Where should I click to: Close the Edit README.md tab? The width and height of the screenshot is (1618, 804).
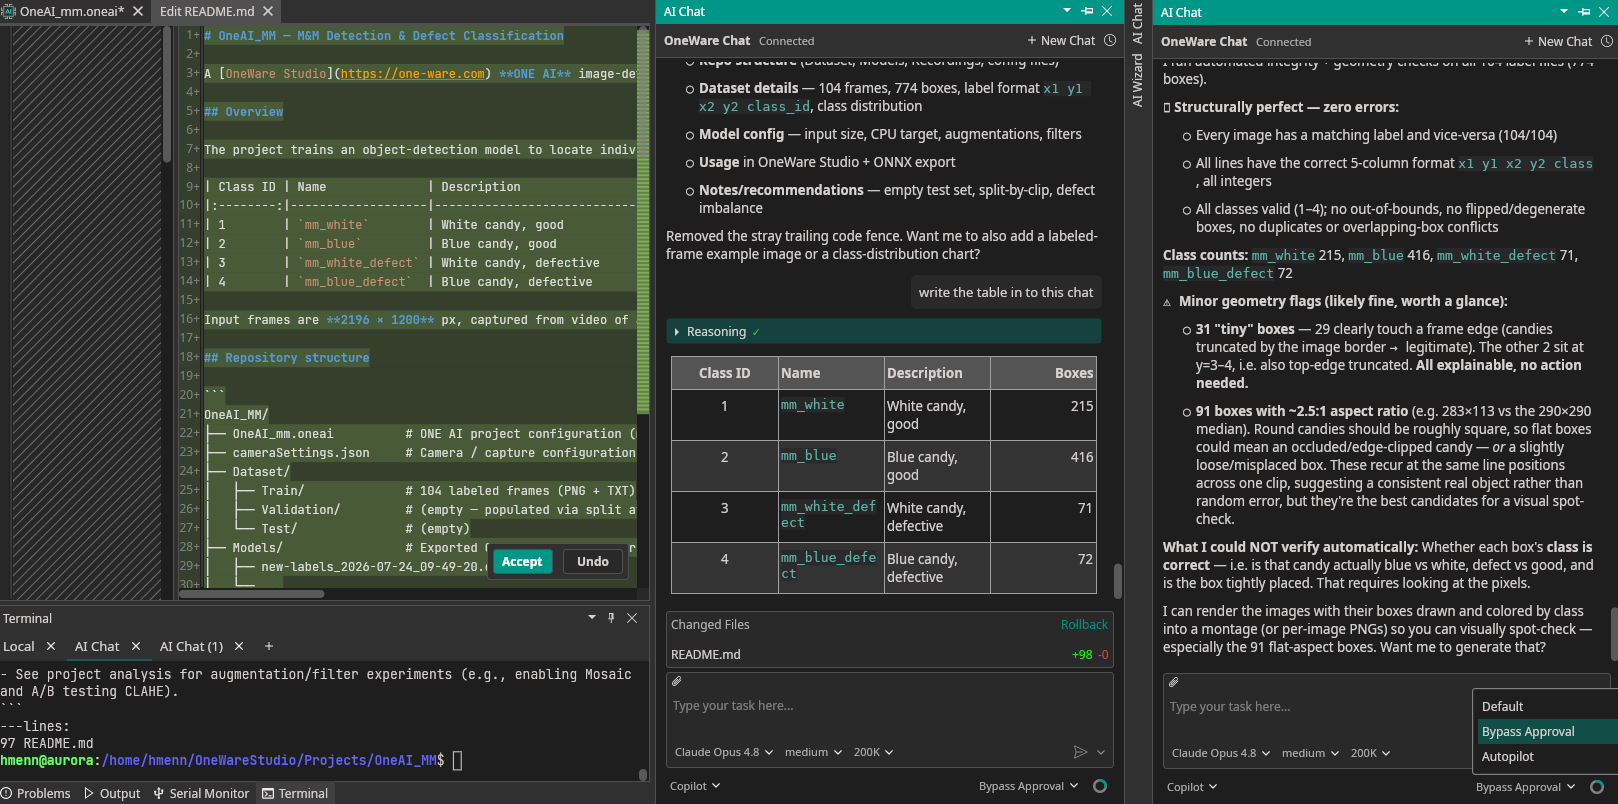point(268,11)
